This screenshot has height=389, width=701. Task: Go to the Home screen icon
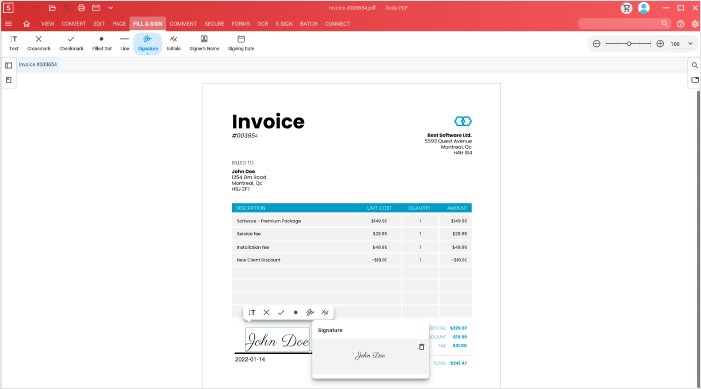26,24
